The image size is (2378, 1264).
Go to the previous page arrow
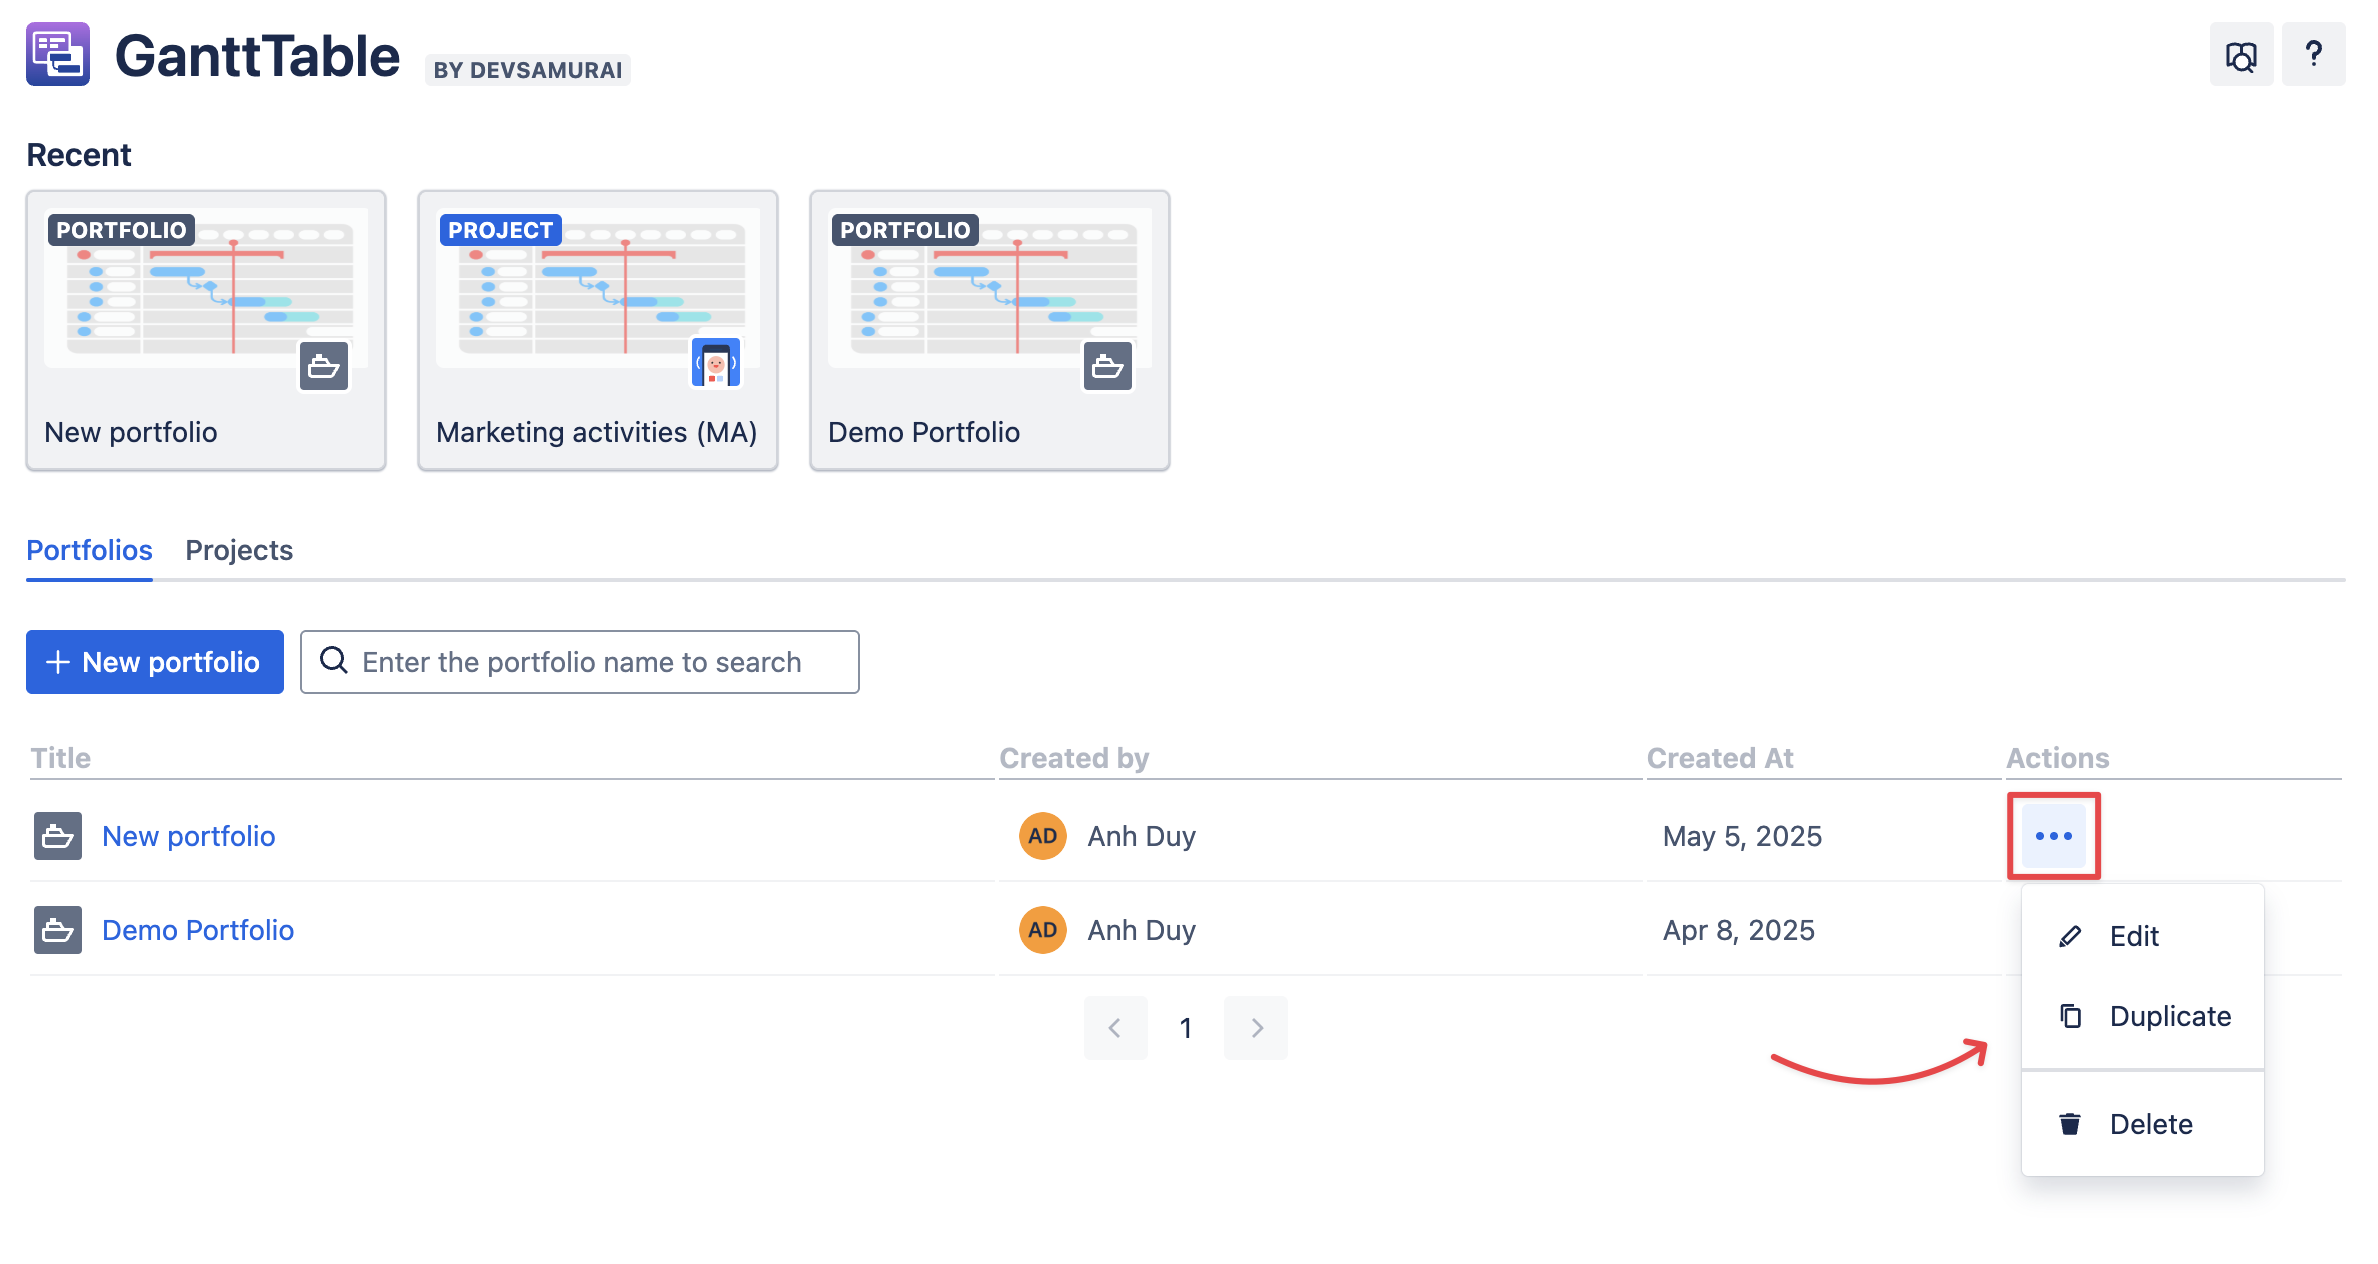[1115, 1028]
